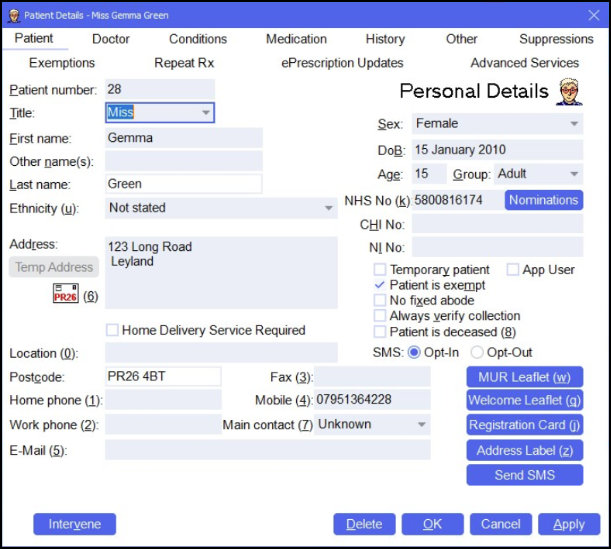Click into the E-Mail input field

(x=267, y=450)
